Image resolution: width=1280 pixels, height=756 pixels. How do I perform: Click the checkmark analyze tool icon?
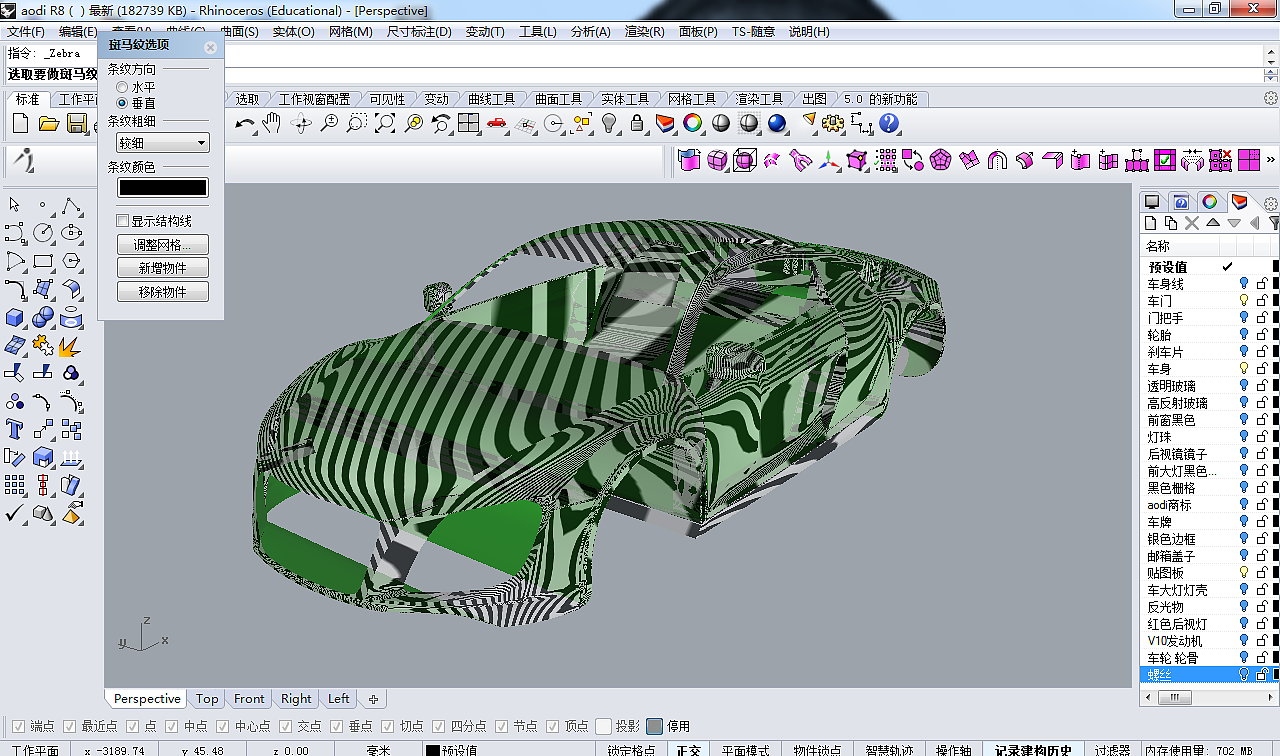[15, 513]
